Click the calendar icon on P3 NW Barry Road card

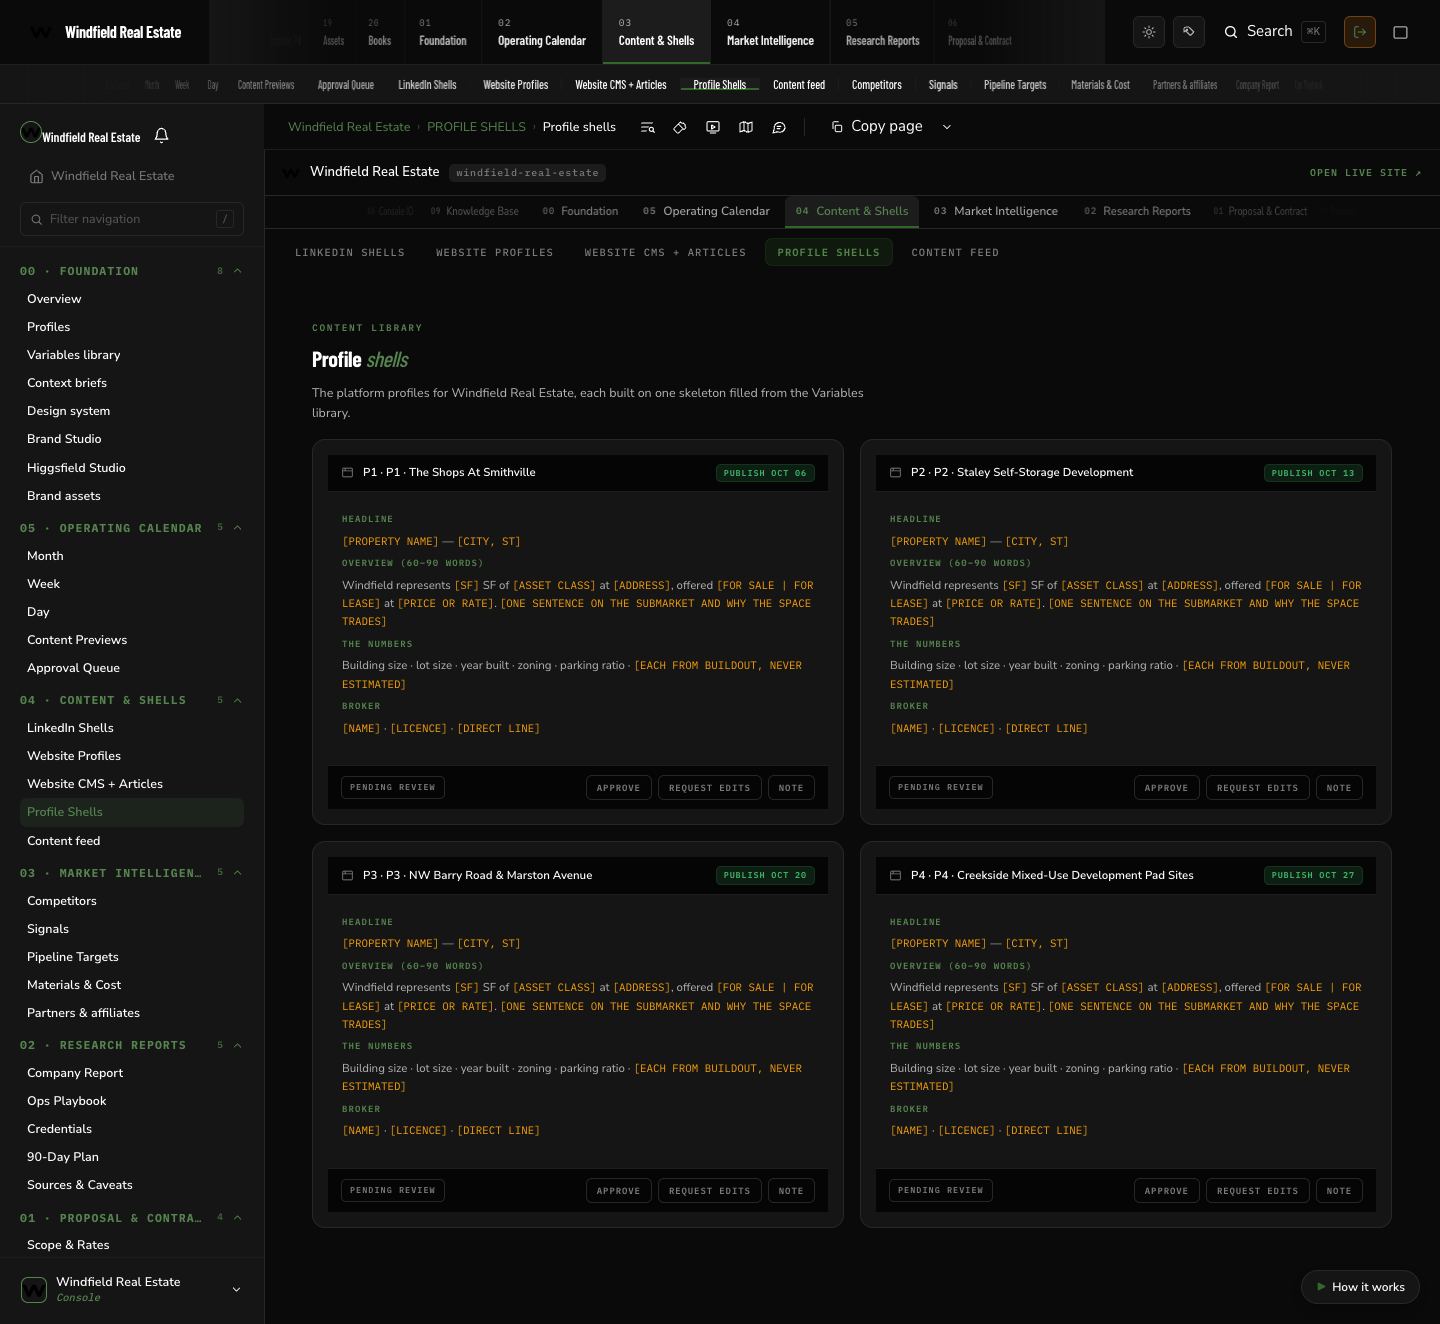(348, 875)
